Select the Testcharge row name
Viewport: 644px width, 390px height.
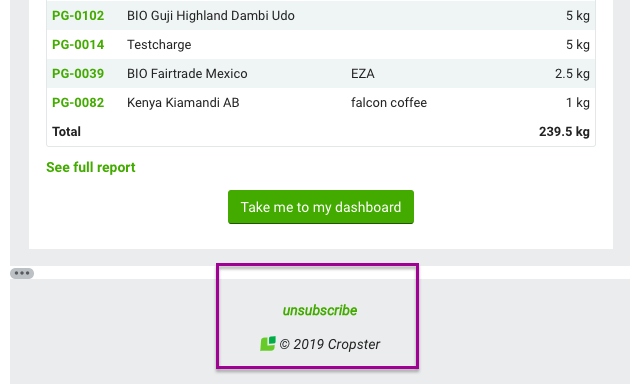point(159,44)
